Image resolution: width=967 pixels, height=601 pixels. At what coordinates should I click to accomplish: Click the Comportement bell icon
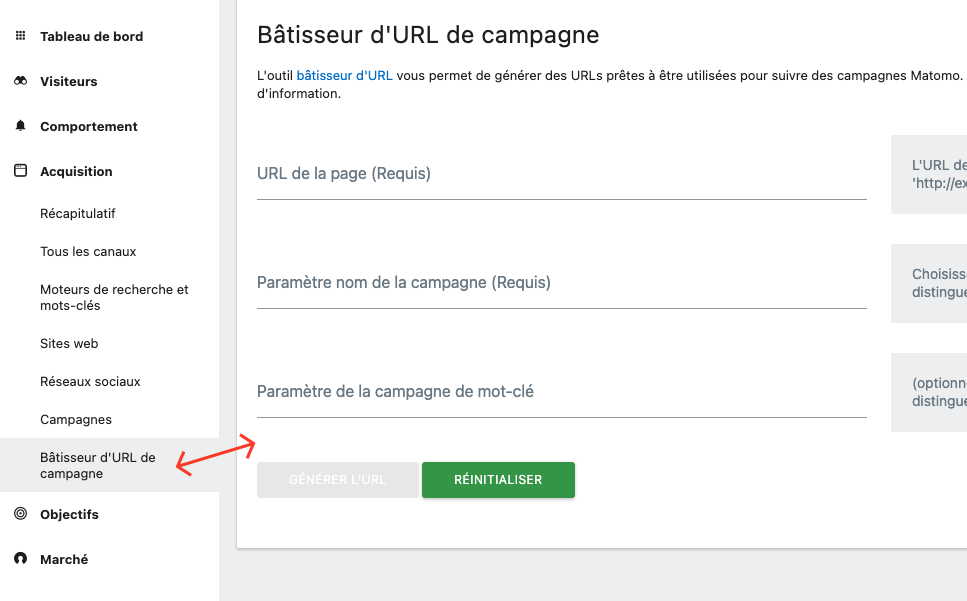click(x=20, y=126)
